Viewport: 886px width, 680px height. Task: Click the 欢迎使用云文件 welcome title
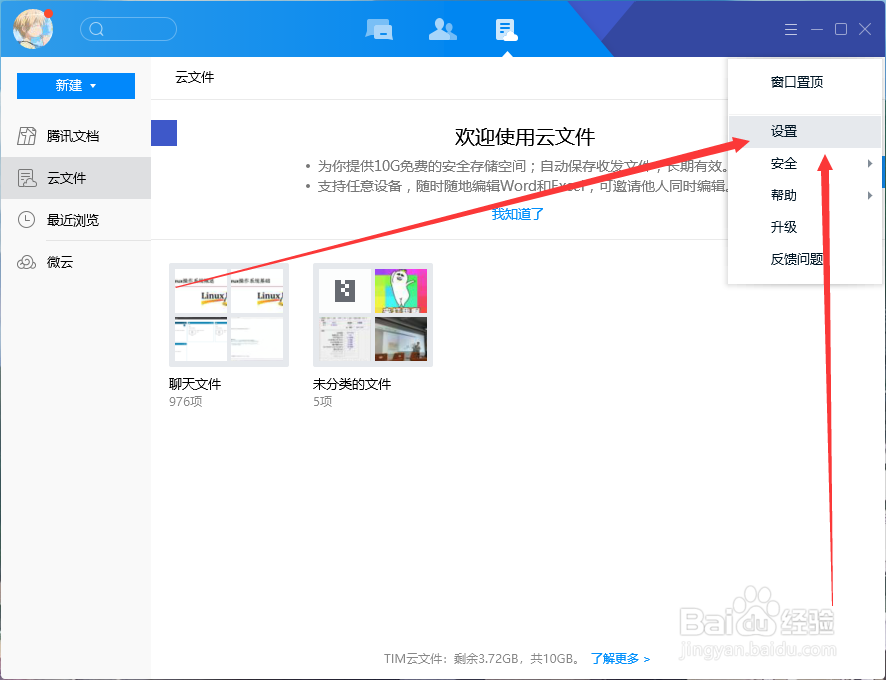click(525, 137)
